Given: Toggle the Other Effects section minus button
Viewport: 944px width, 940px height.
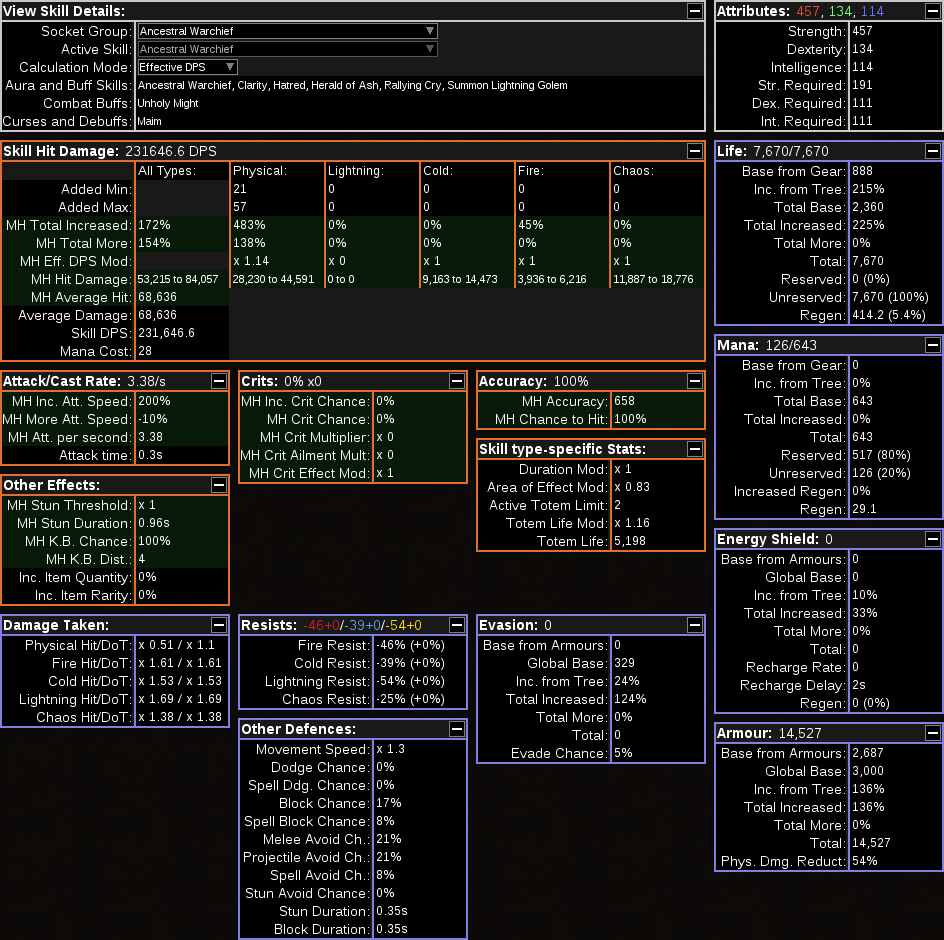Looking at the screenshot, I should [219, 485].
